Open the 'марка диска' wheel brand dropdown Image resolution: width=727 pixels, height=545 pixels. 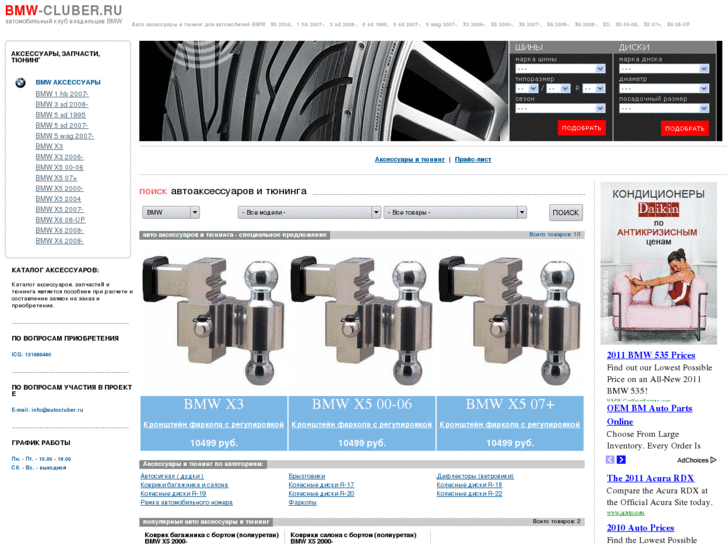[x=664, y=69]
